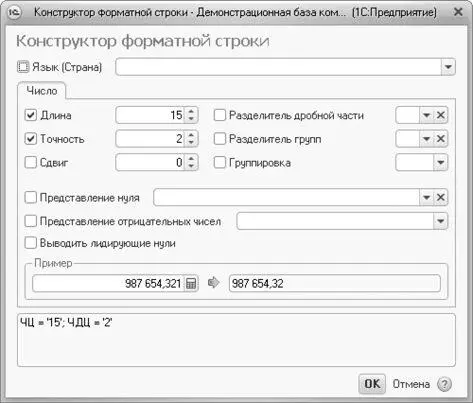Viewport: 473px width, 403px height.
Task: Decrease Точность value with down spinner arrow
Action: [191, 142]
